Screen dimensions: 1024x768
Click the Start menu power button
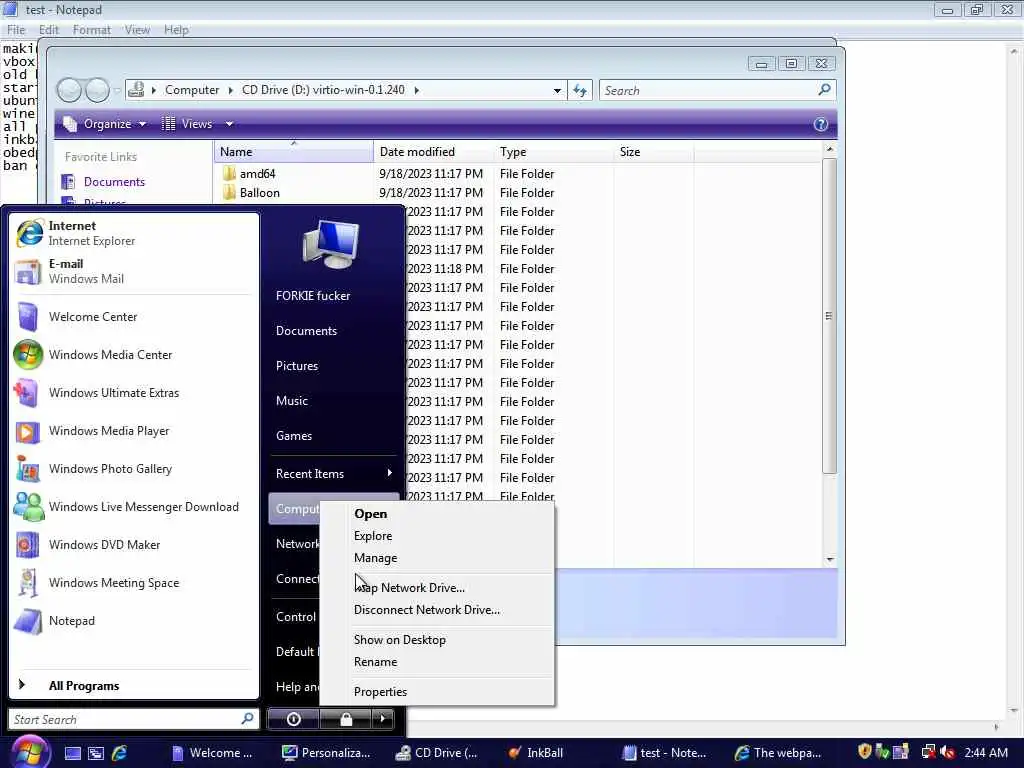pos(293,719)
